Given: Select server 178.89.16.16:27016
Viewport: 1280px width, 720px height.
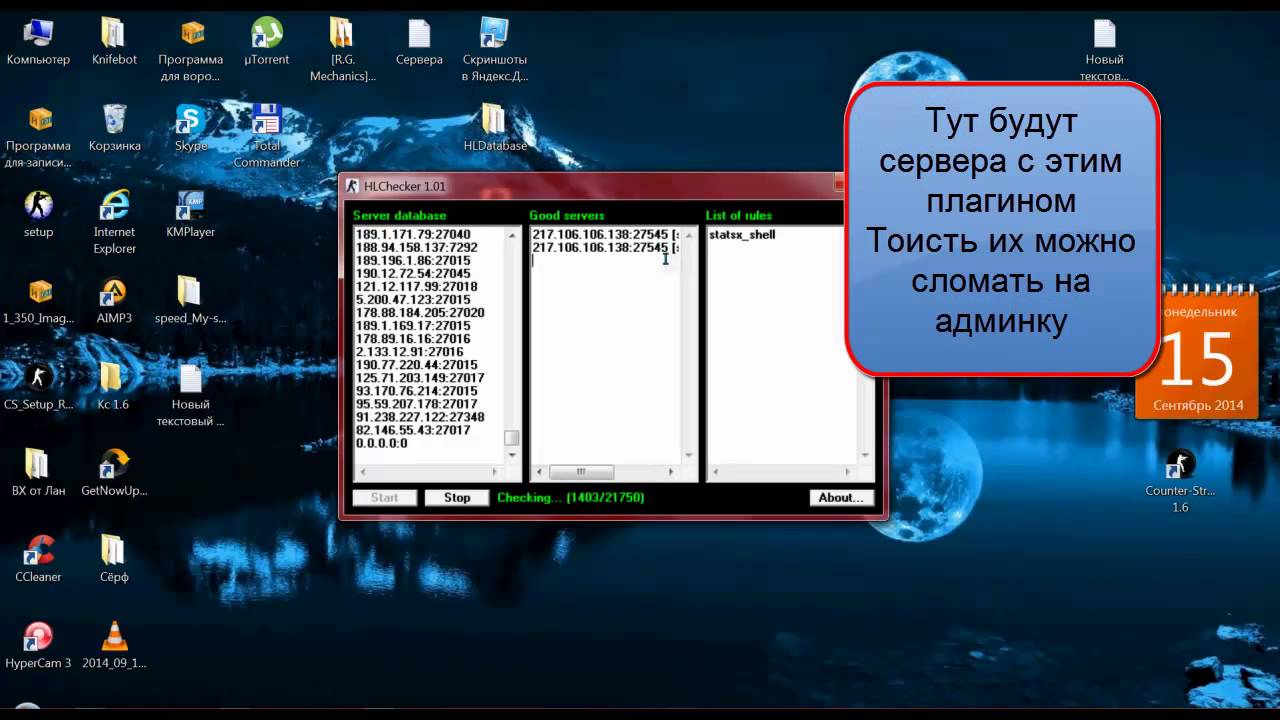Looking at the screenshot, I should pyautogui.click(x=413, y=339).
